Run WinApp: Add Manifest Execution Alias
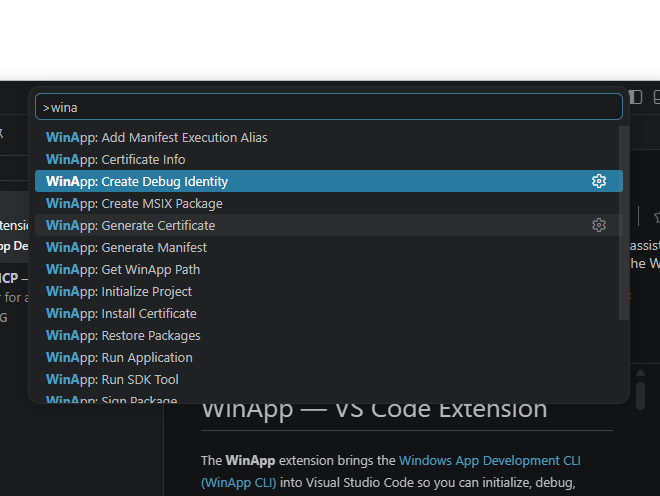The height and width of the screenshot is (496, 660). point(329,137)
